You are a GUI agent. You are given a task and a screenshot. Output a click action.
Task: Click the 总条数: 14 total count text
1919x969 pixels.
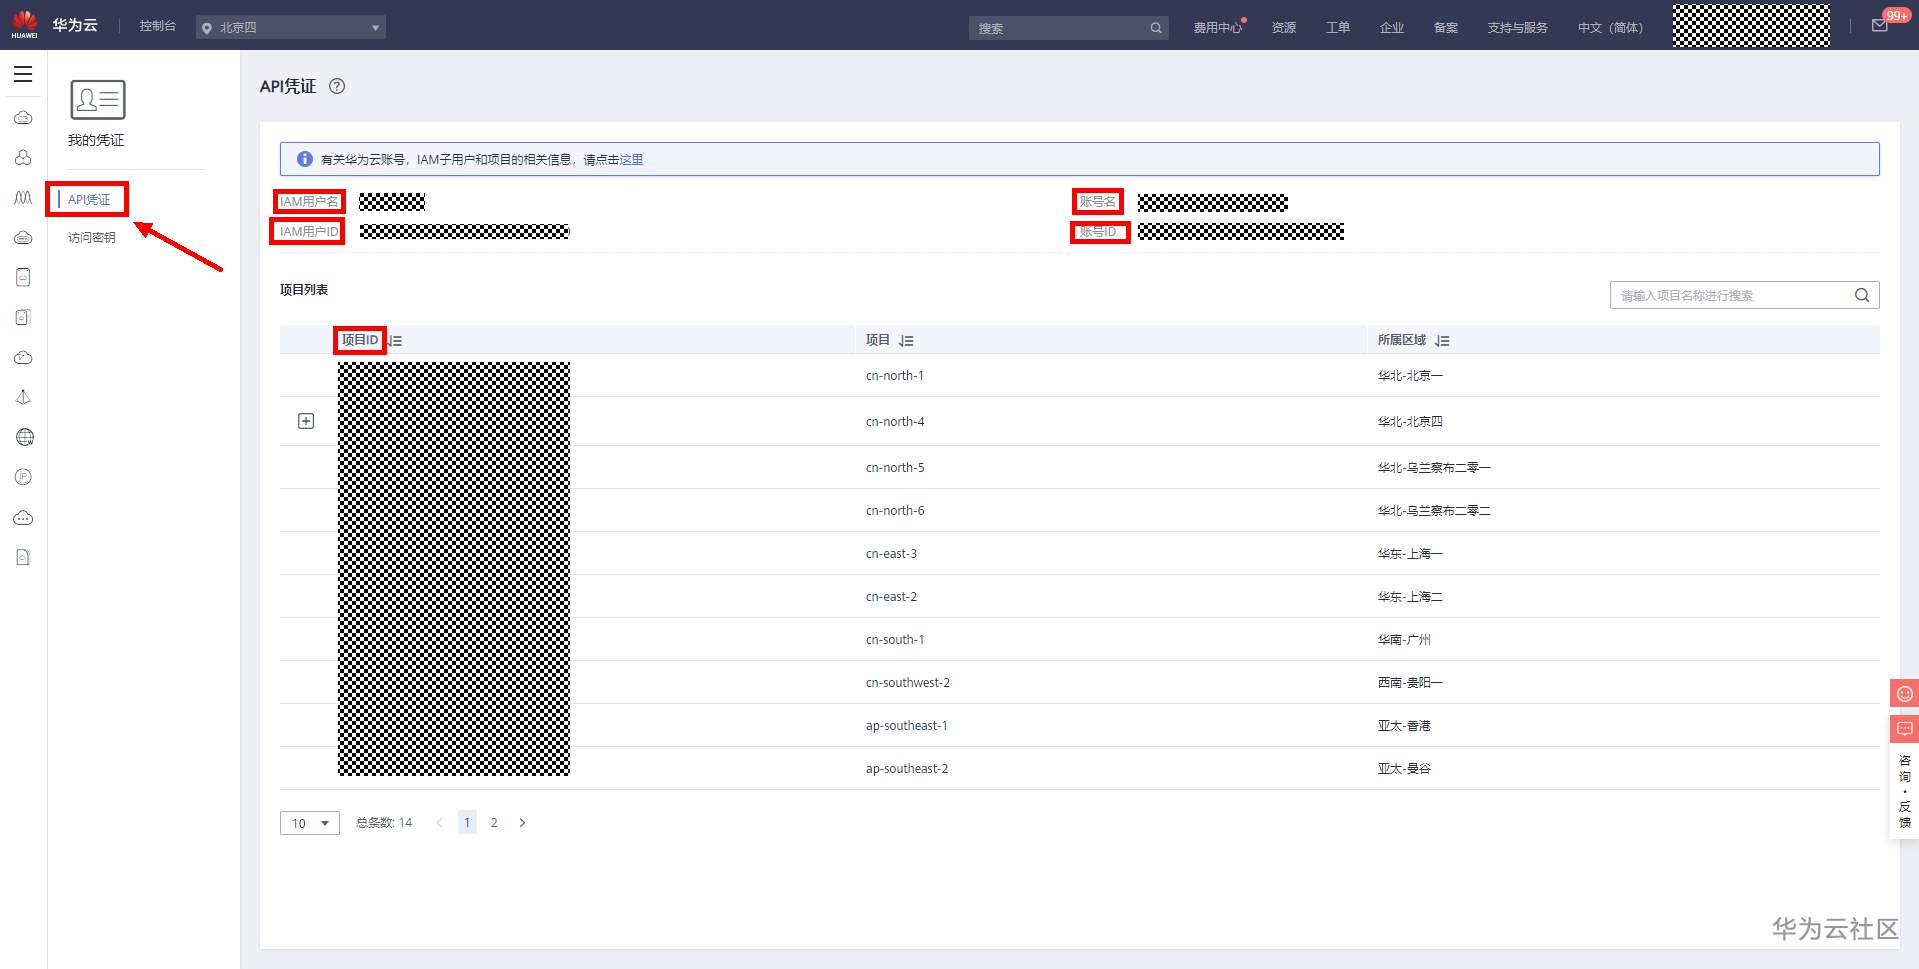click(x=384, y=823)
